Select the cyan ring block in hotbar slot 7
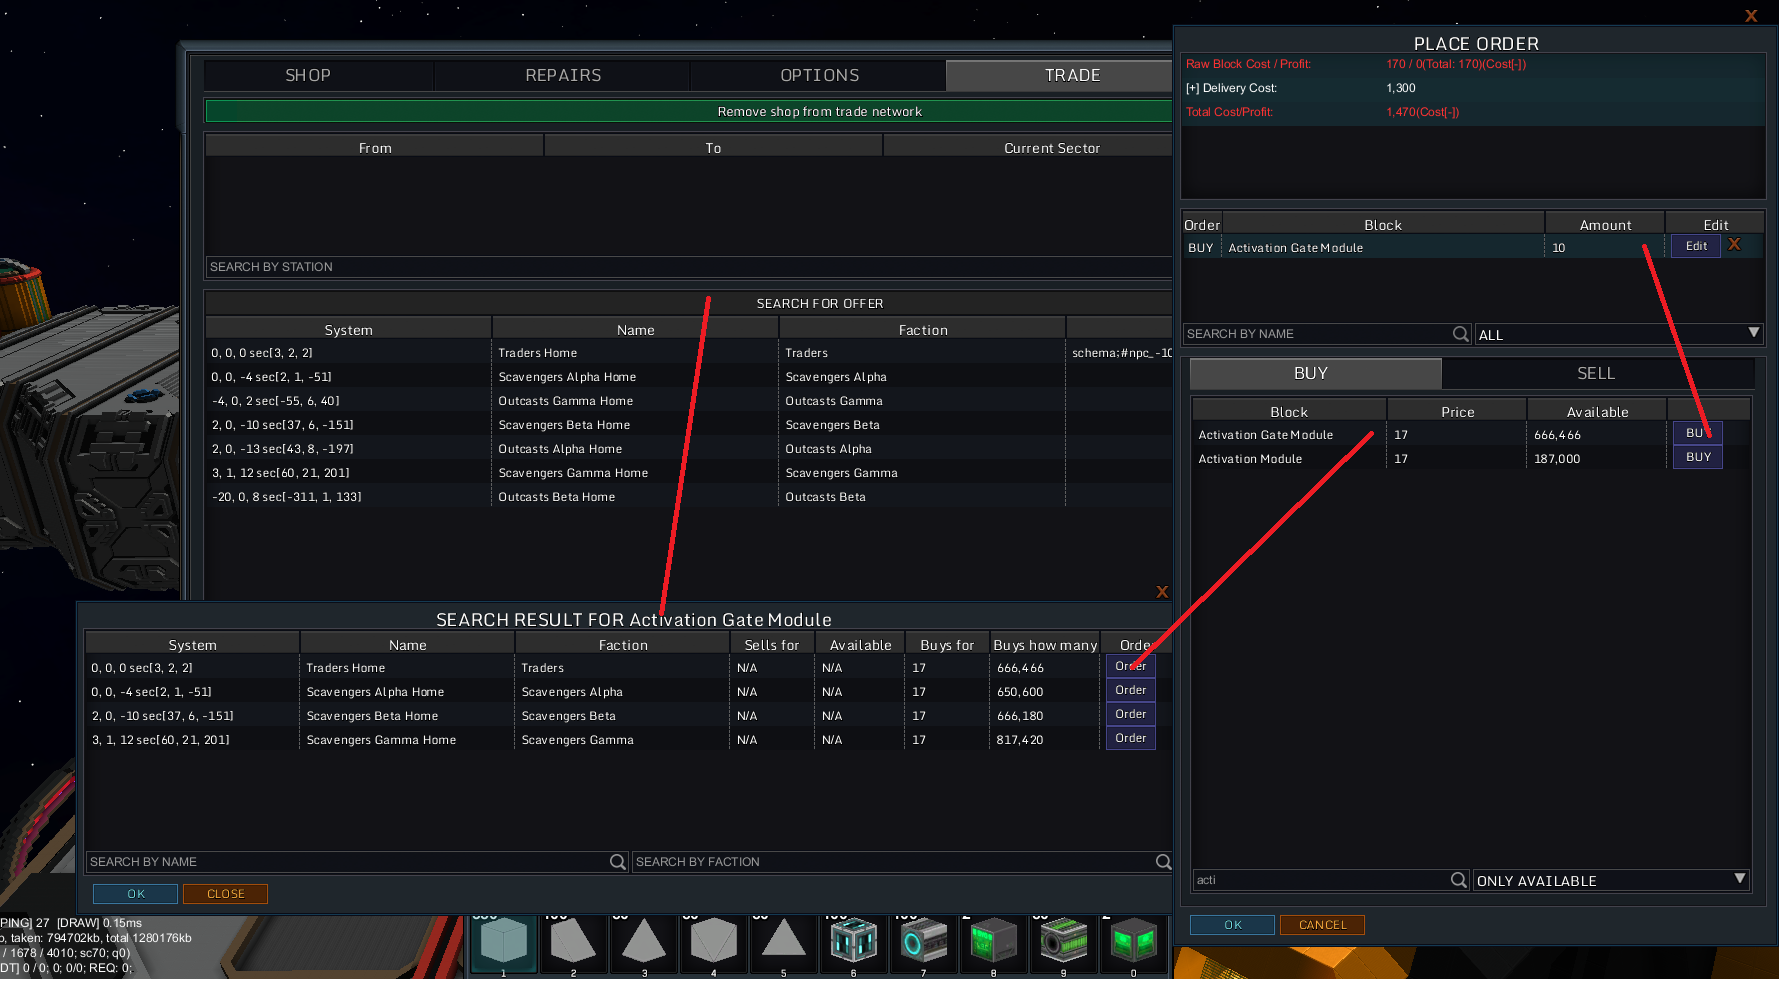1779x983 pixels. click(923, 942)
